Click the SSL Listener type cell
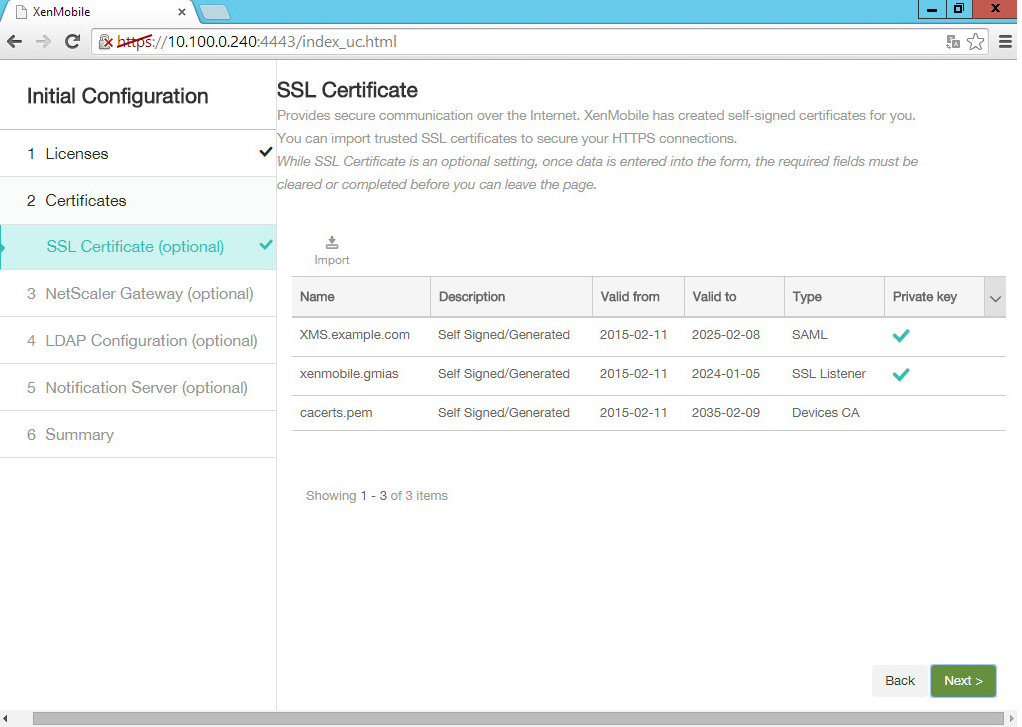 point(828,374)
